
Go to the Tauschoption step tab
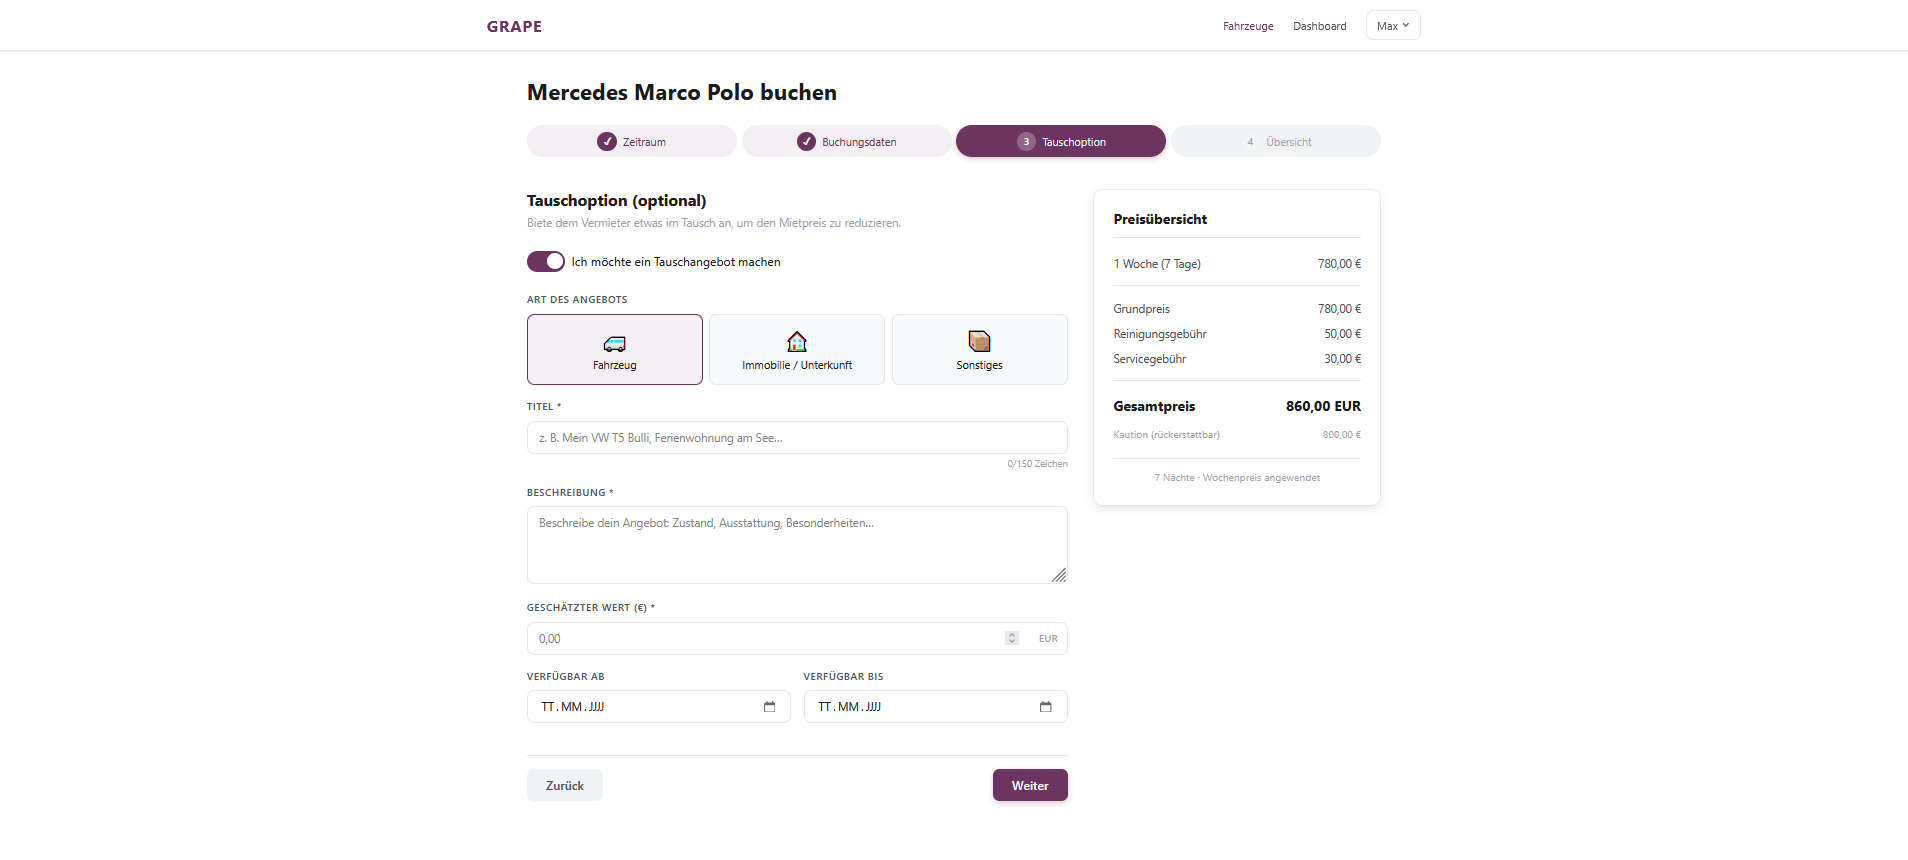pyautogui.click(x=1060, y=142)
